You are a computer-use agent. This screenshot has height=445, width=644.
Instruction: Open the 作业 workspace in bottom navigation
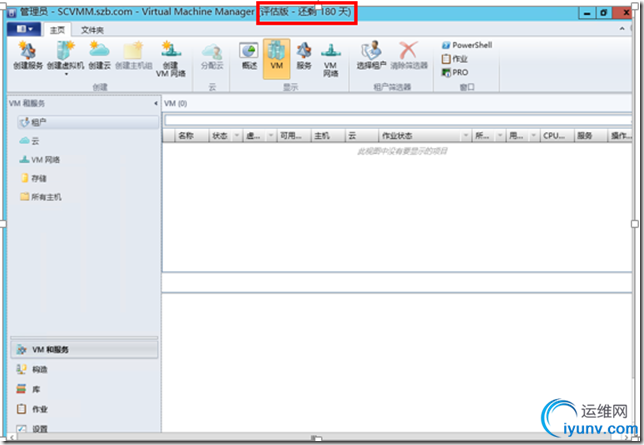pos(32,409)
